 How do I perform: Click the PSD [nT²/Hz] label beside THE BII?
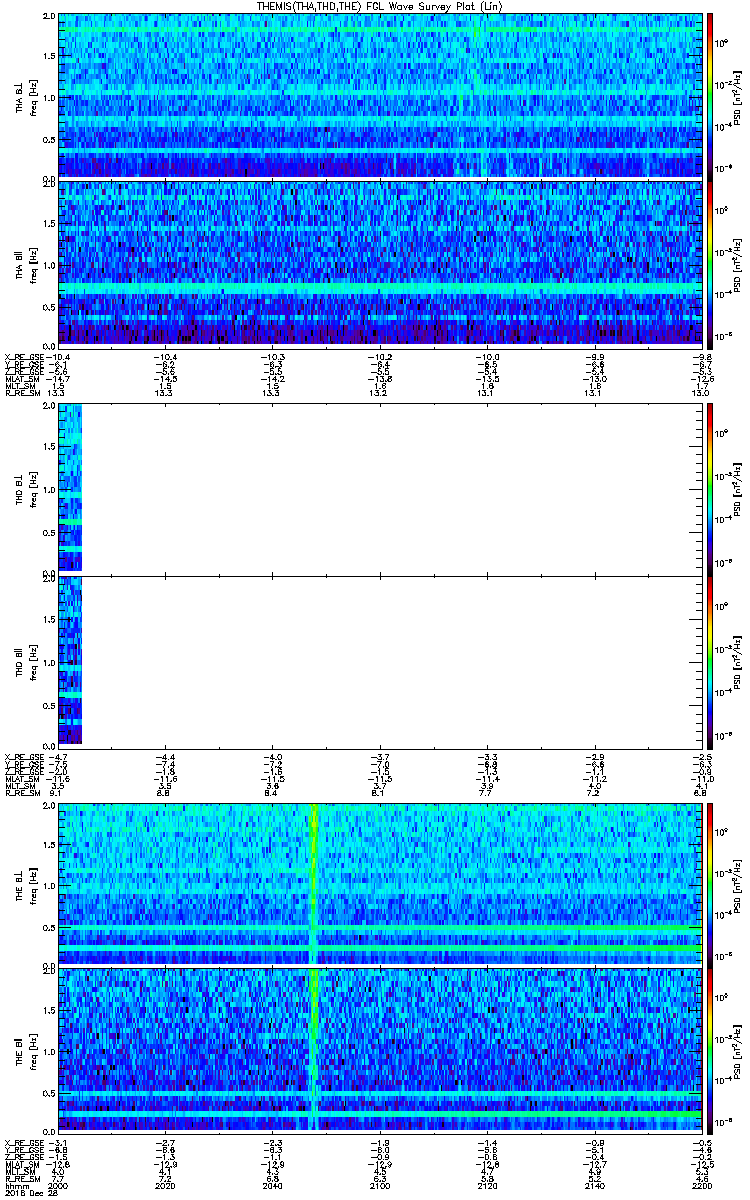[737, 1051]
